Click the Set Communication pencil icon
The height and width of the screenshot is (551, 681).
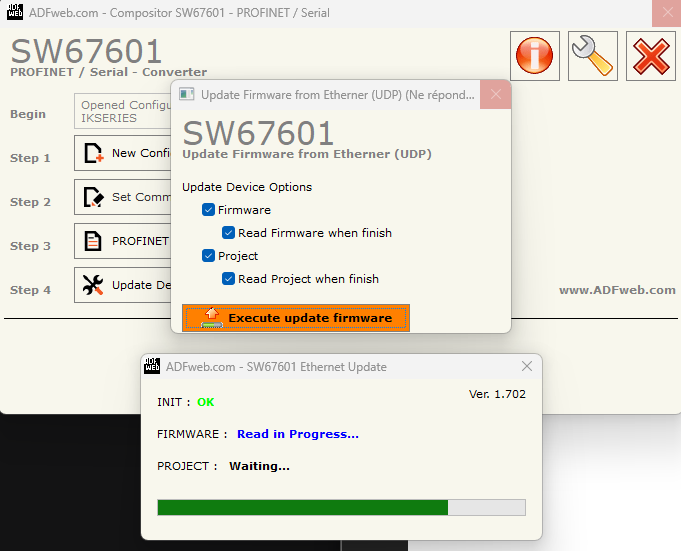coord(93,197)
